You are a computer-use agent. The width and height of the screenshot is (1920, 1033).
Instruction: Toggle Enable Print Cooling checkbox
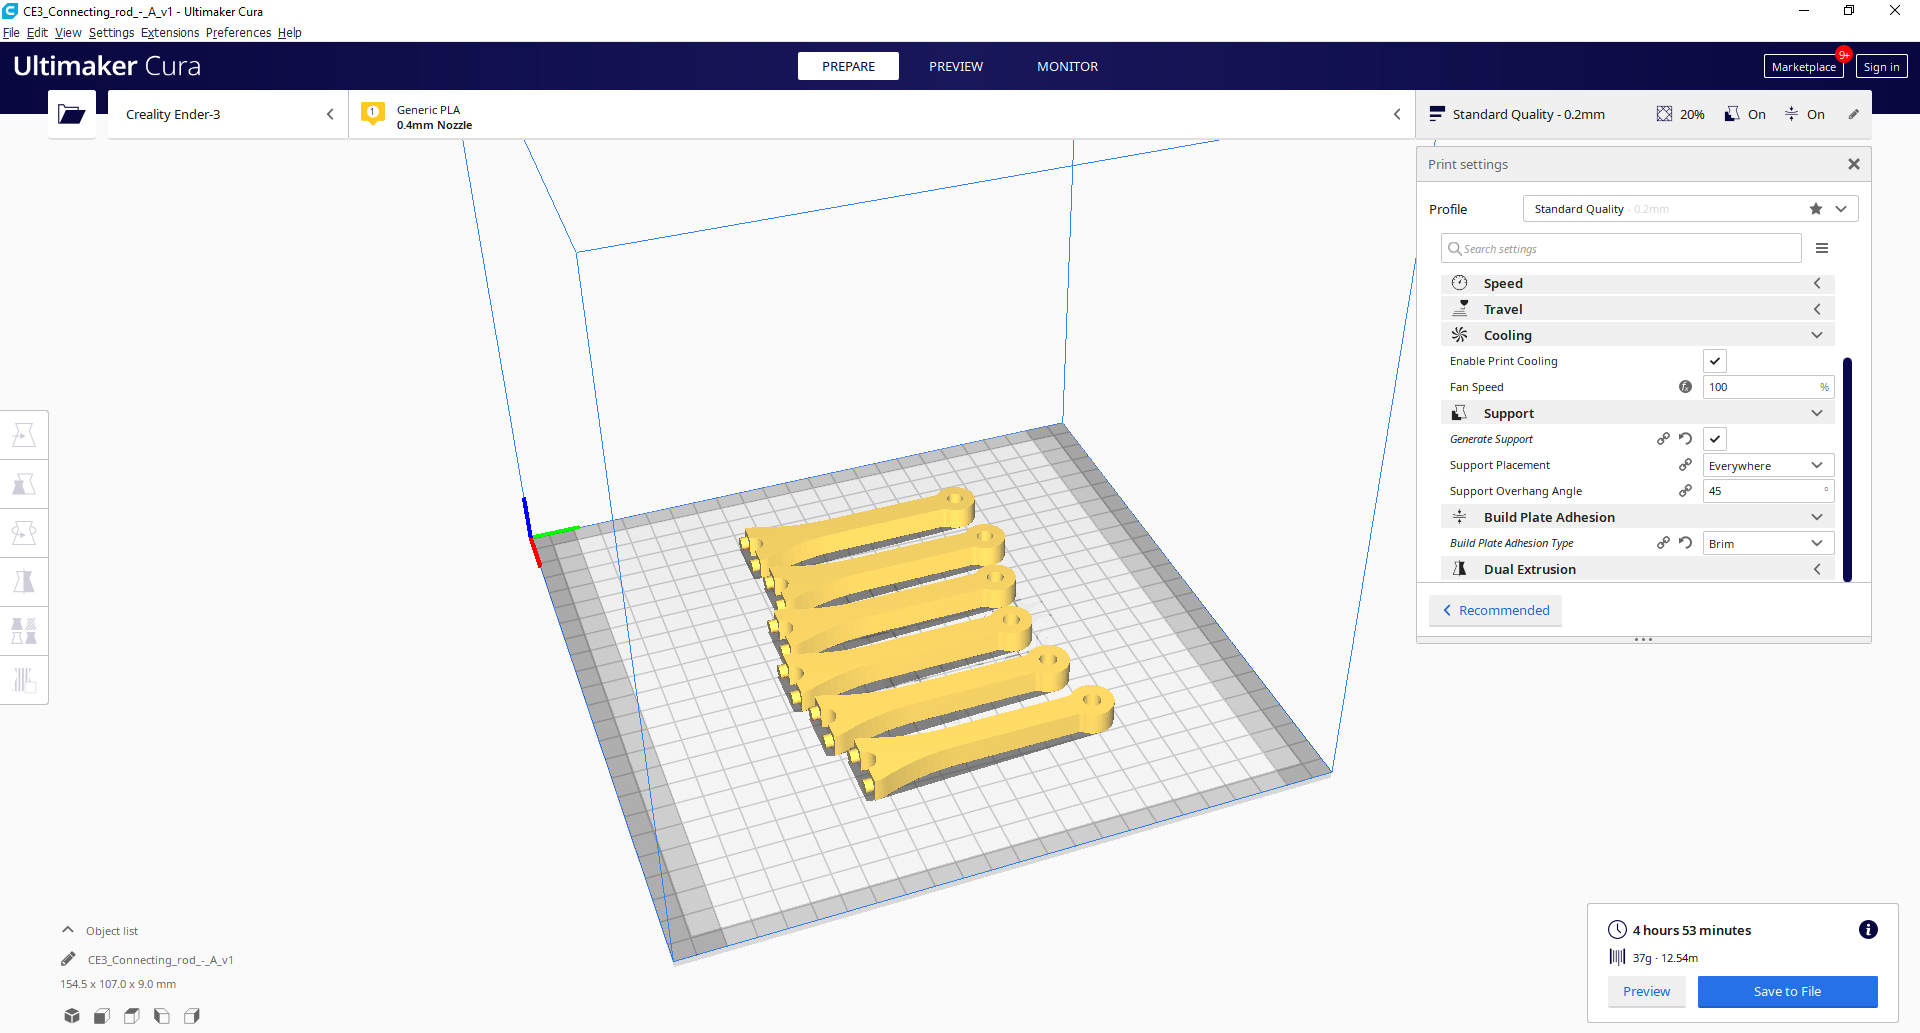click(x=1715, y=361)
